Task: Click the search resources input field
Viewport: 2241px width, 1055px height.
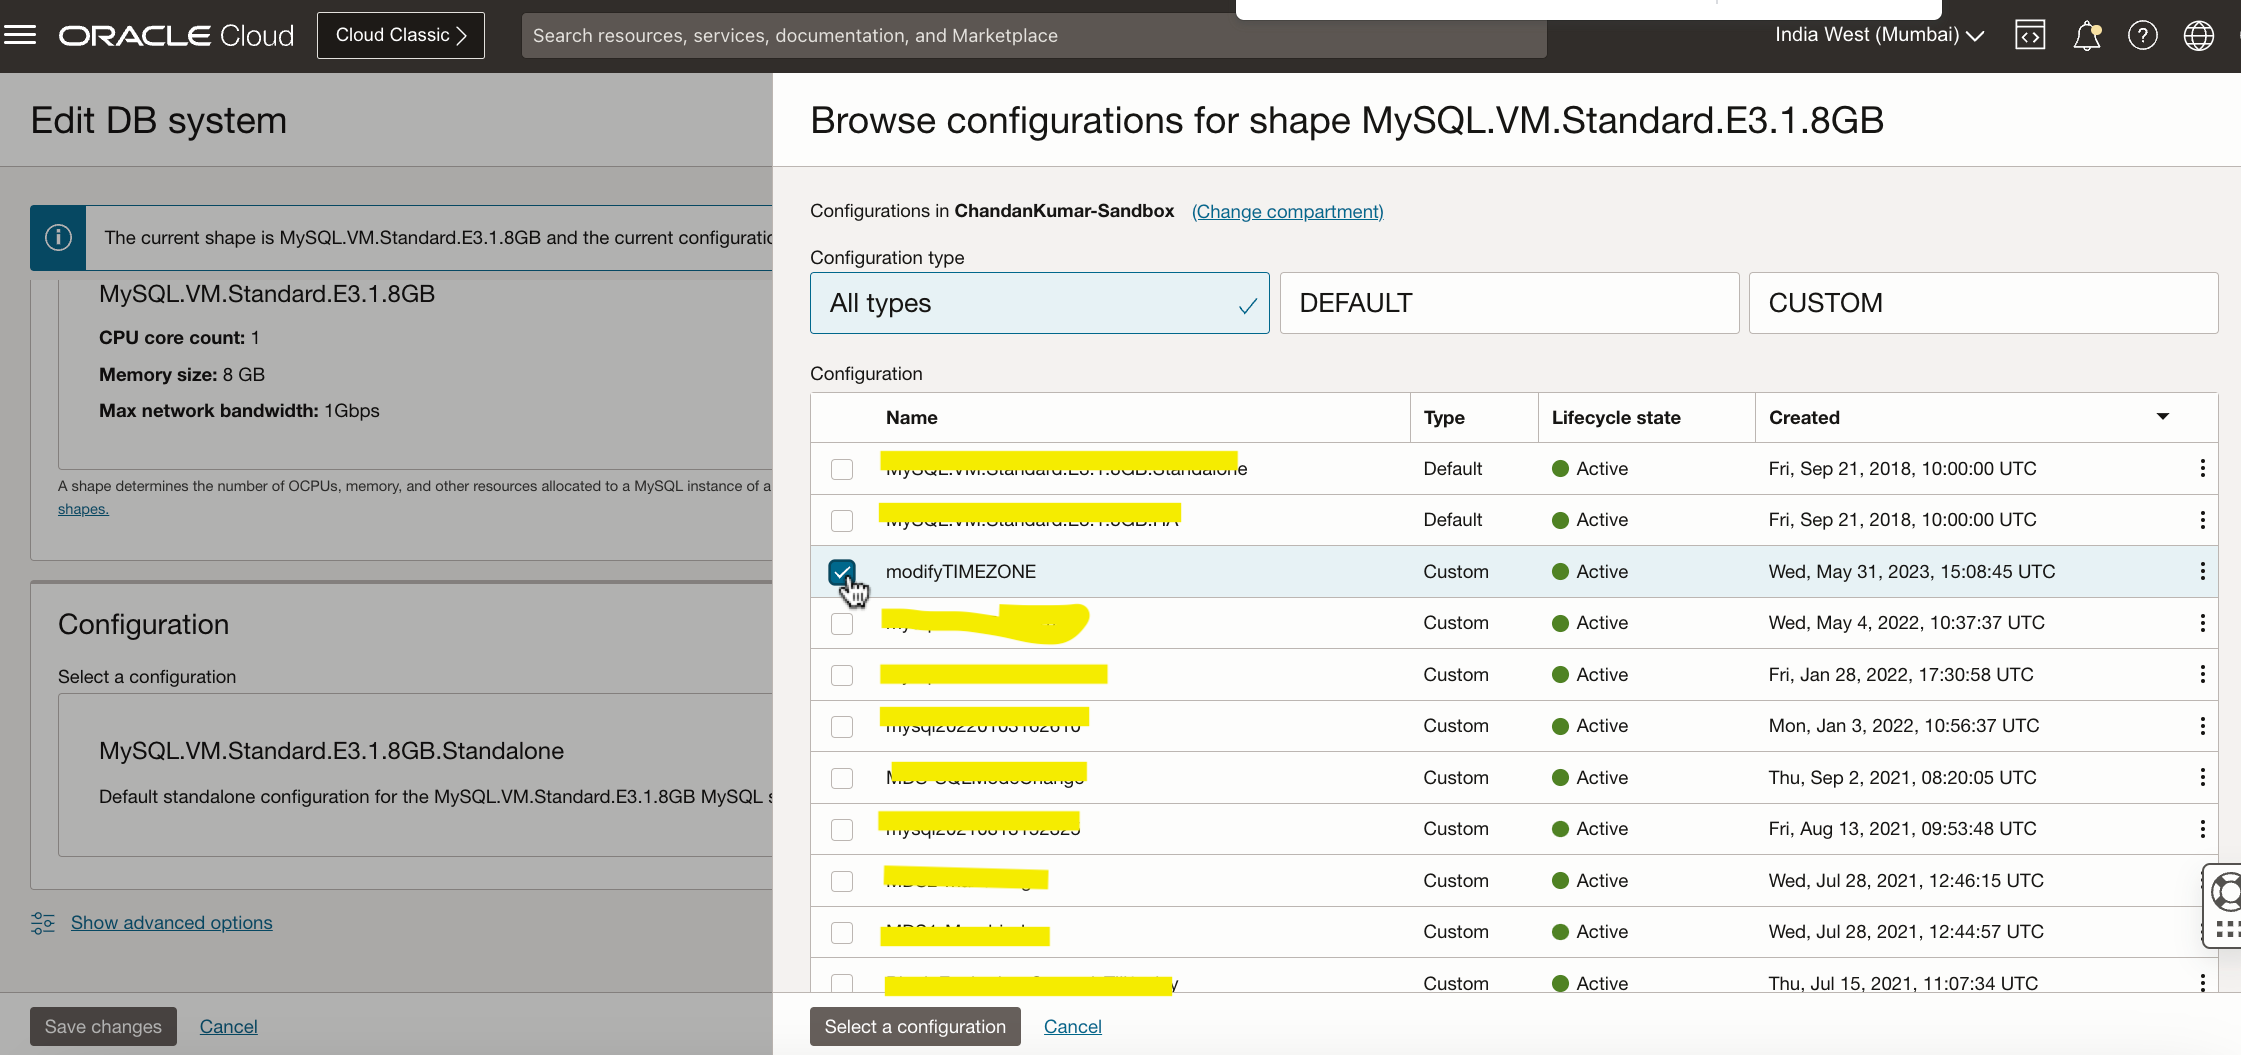Action: click(1033, 36)
